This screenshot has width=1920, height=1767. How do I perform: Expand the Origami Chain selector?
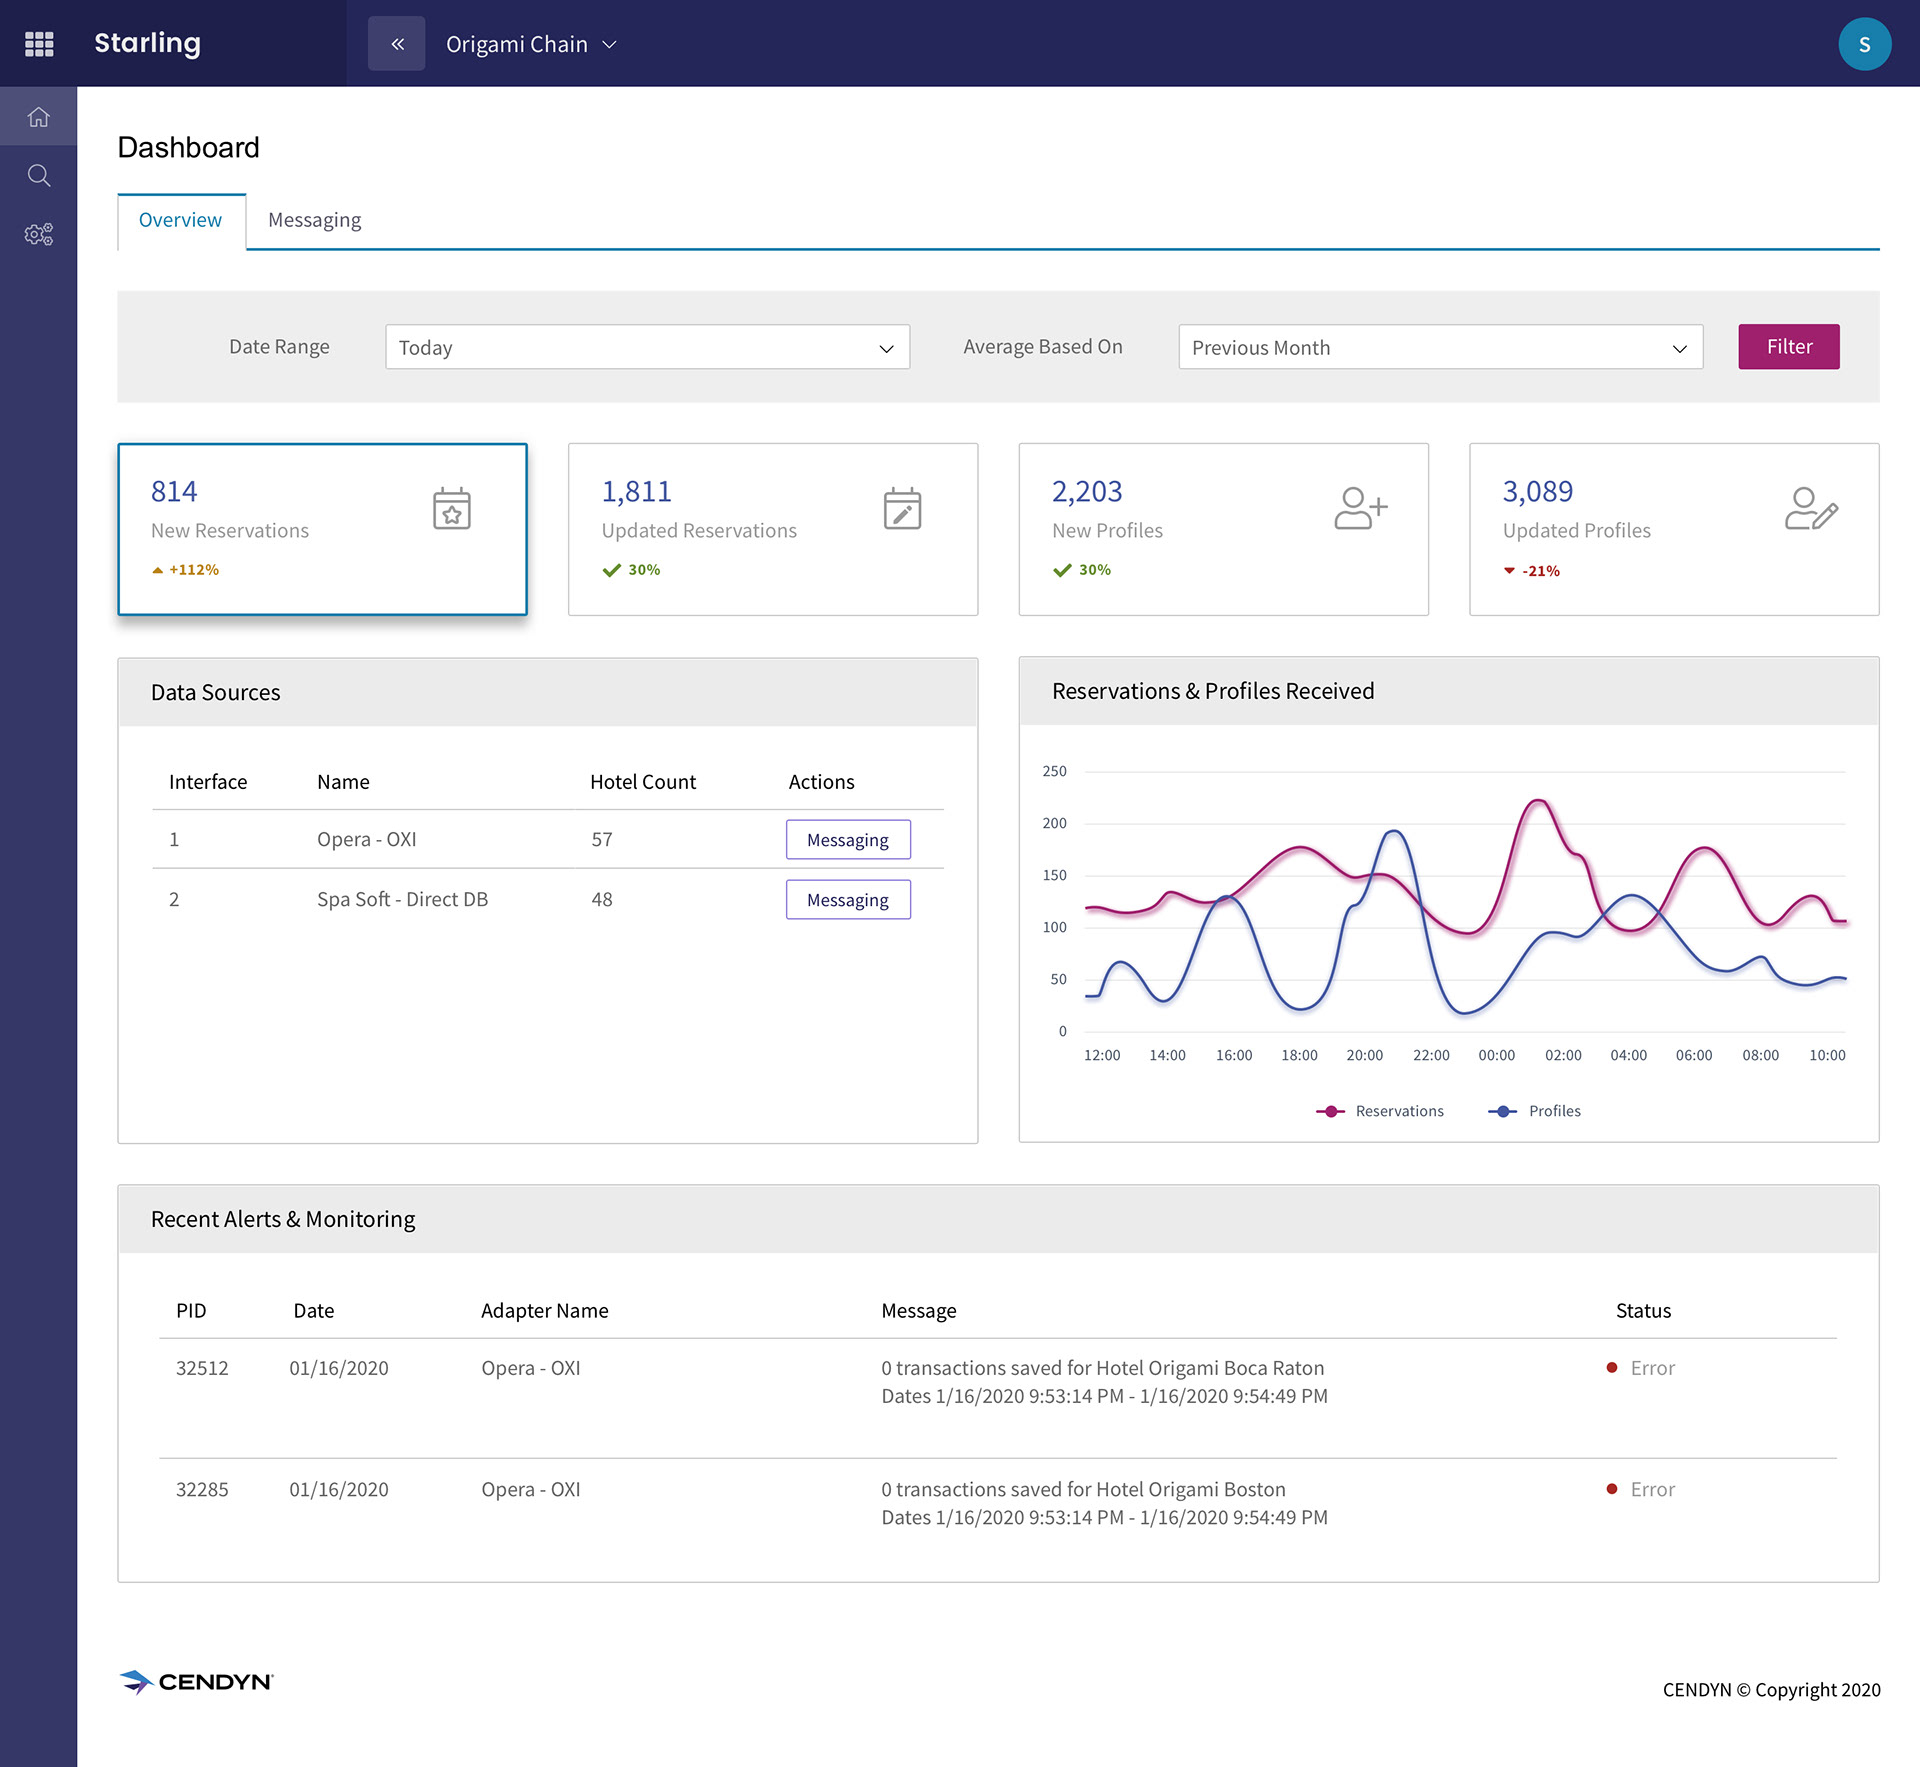(x=531, y=44)
